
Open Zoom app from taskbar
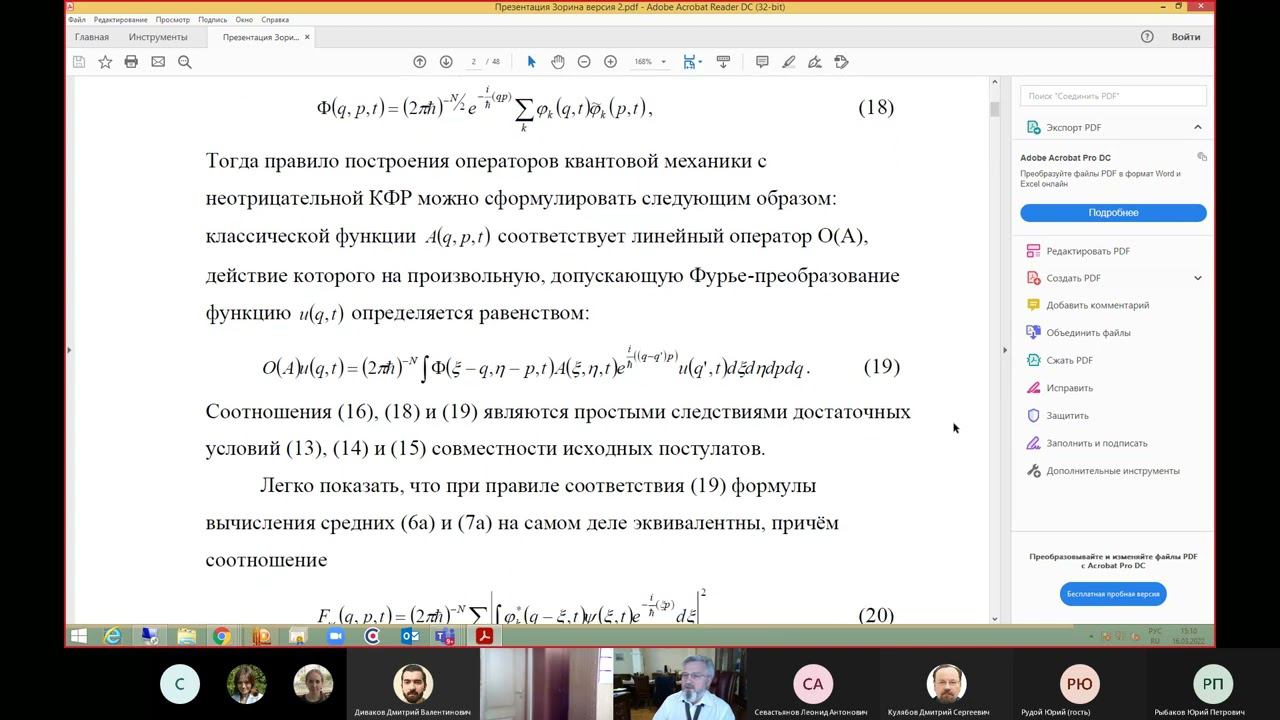pyautogui.click(x=335, y=636)
